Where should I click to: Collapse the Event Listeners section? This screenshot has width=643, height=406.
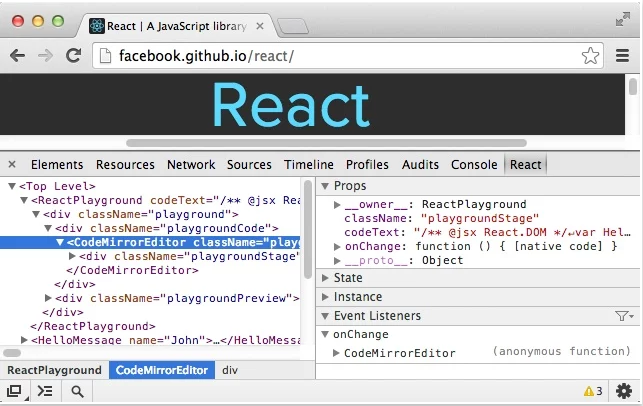325,316
